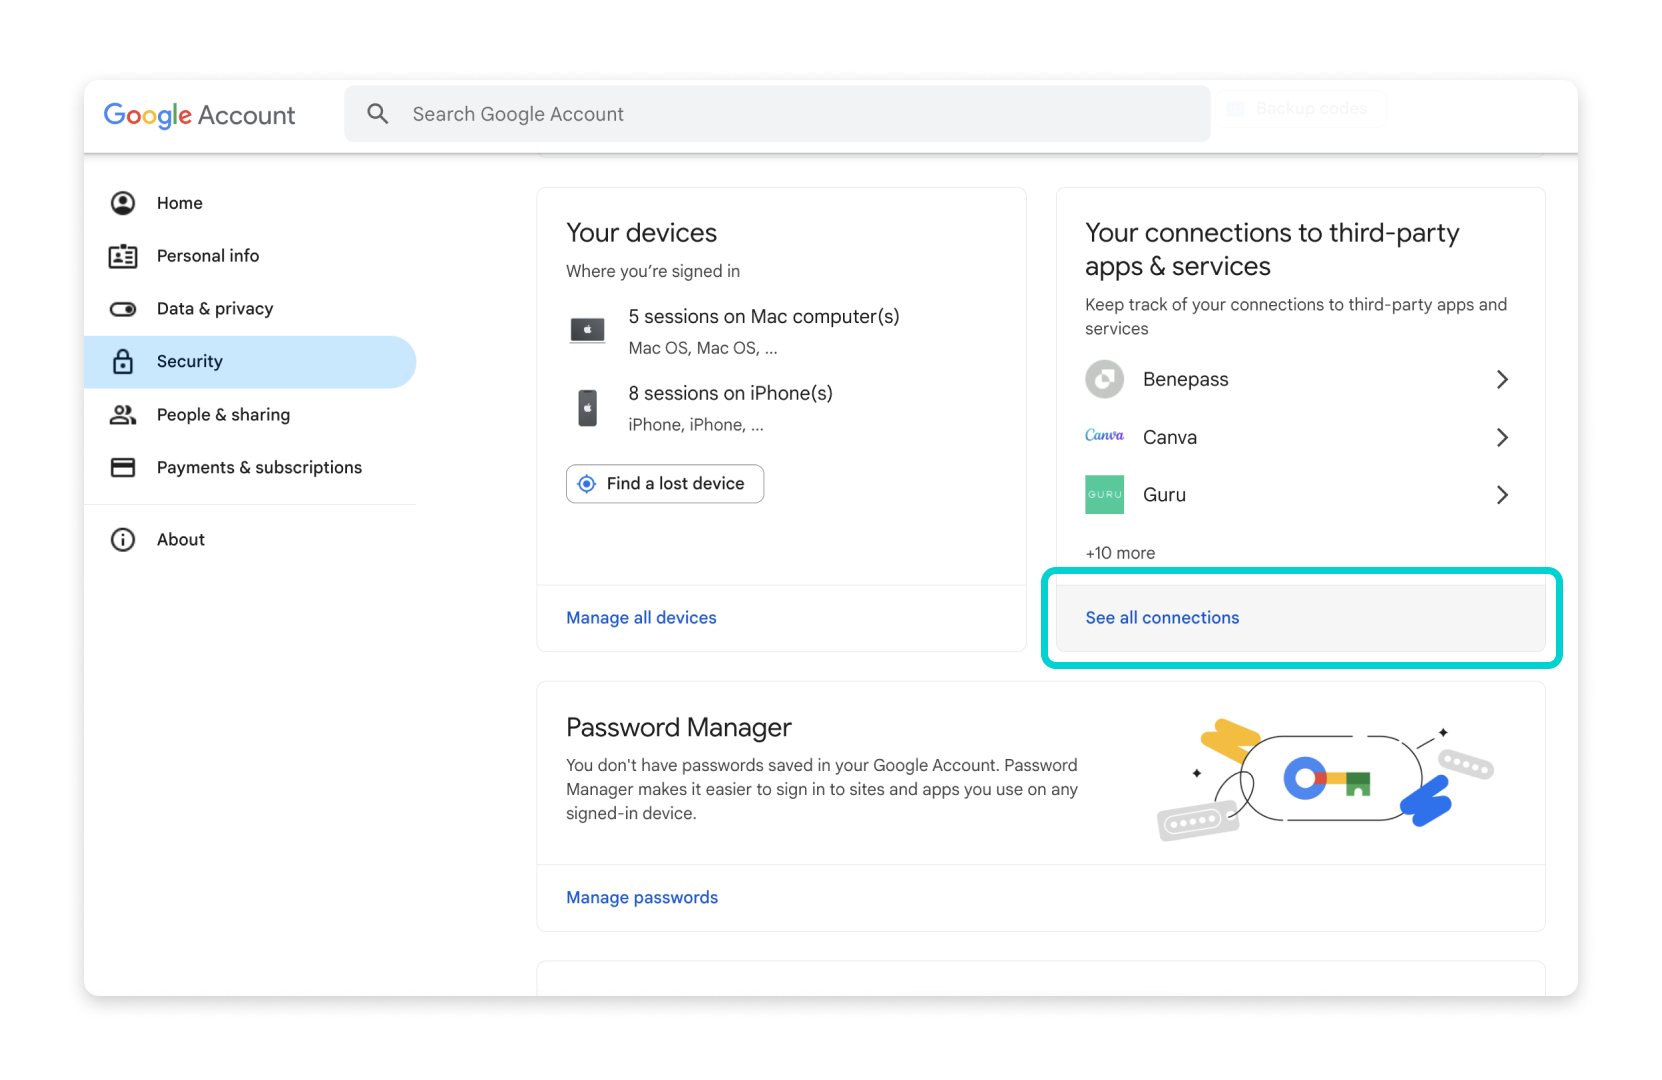Click the Guru green app logo
Viewport: 1662px width, 1080px height.
coord(1104,495)
